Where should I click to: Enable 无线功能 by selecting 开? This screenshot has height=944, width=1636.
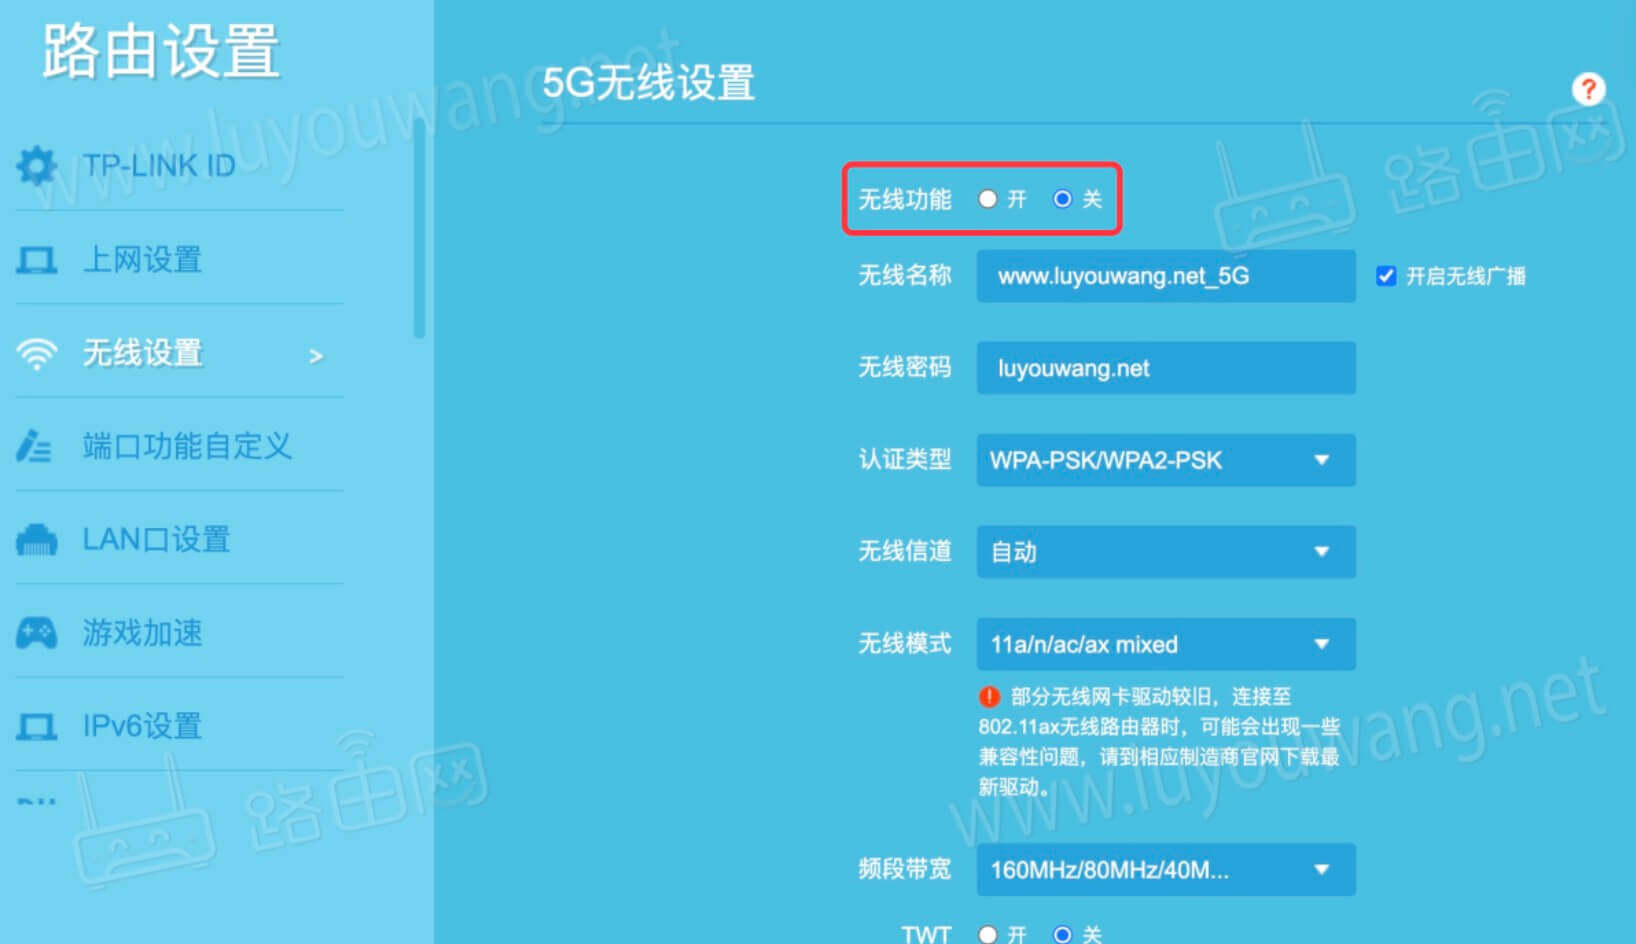coord(989,199)
